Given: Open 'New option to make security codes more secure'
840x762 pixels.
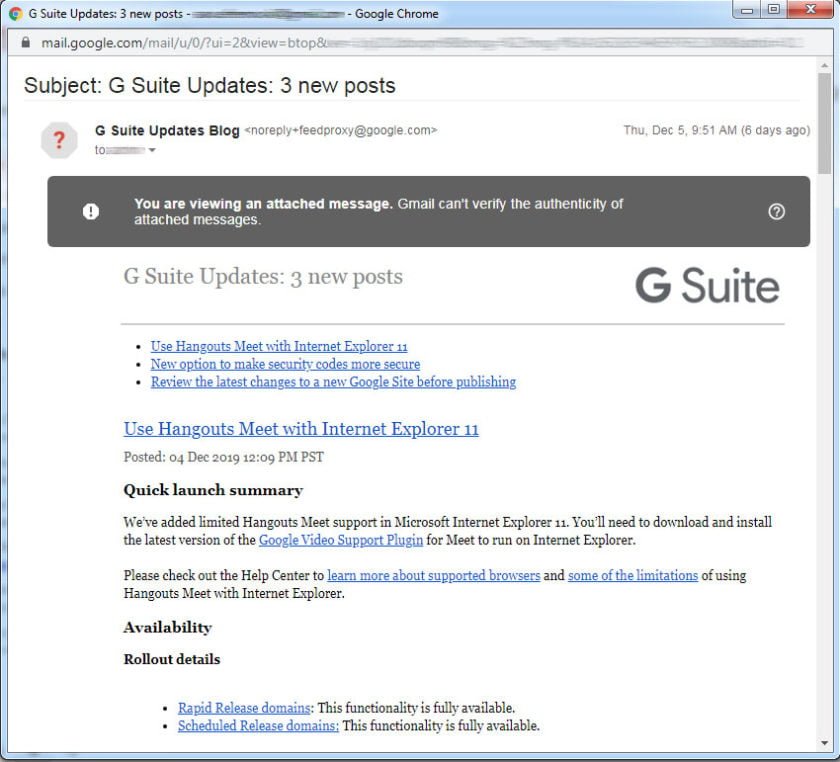Looking at the screenshot, I should pyautogui.click(x=285, y=364).
